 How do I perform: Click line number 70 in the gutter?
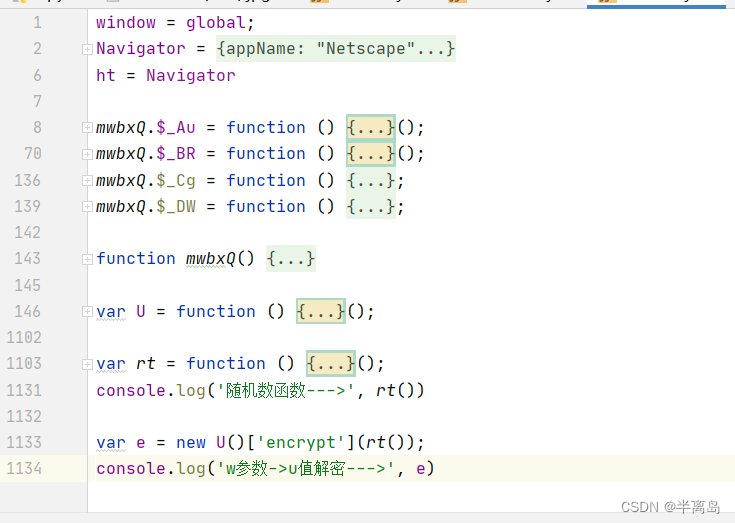pyautogui.click(x=33, y=154)
